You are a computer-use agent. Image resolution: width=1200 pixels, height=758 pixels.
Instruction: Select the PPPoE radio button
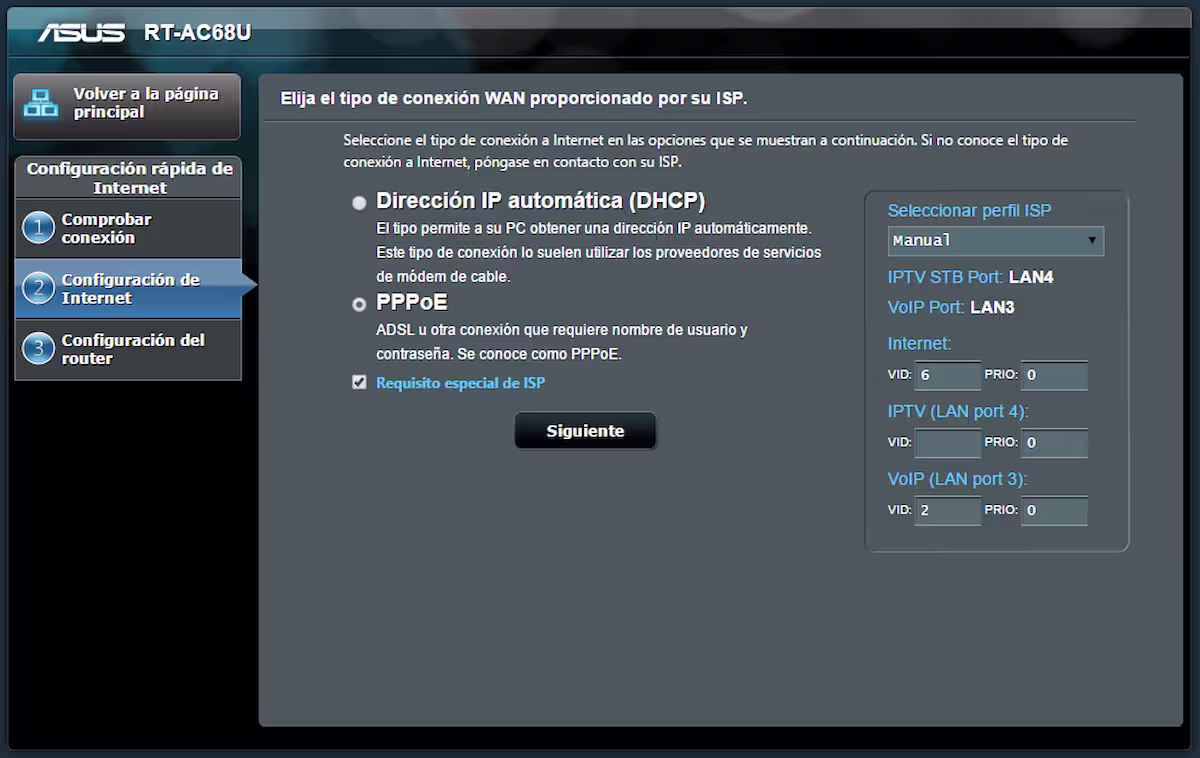click(359, 304)
